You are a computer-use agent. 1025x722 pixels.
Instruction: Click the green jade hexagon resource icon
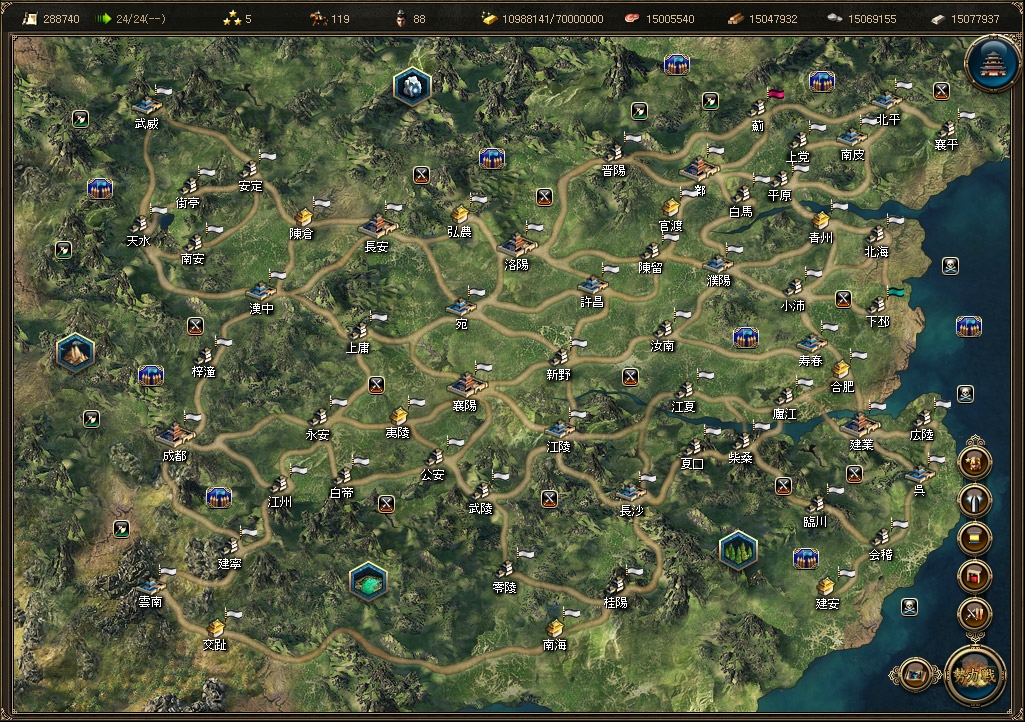pyautogui.click(x=369, y=581)
